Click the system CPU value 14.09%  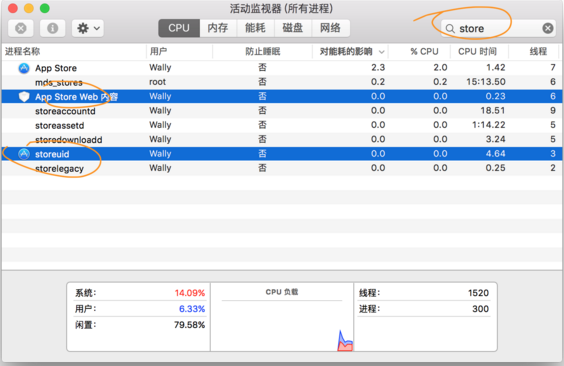(190, 293)
